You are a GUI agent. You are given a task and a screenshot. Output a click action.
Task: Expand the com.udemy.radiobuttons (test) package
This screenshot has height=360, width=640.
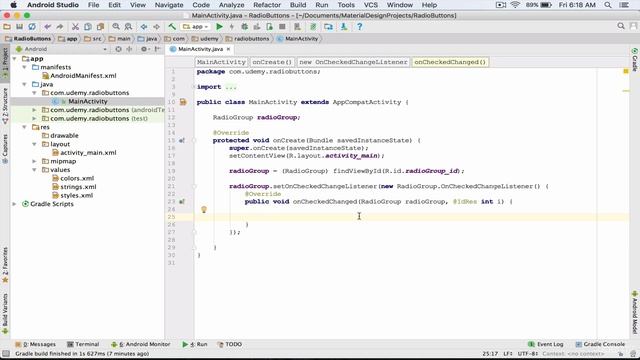[34, 118]
